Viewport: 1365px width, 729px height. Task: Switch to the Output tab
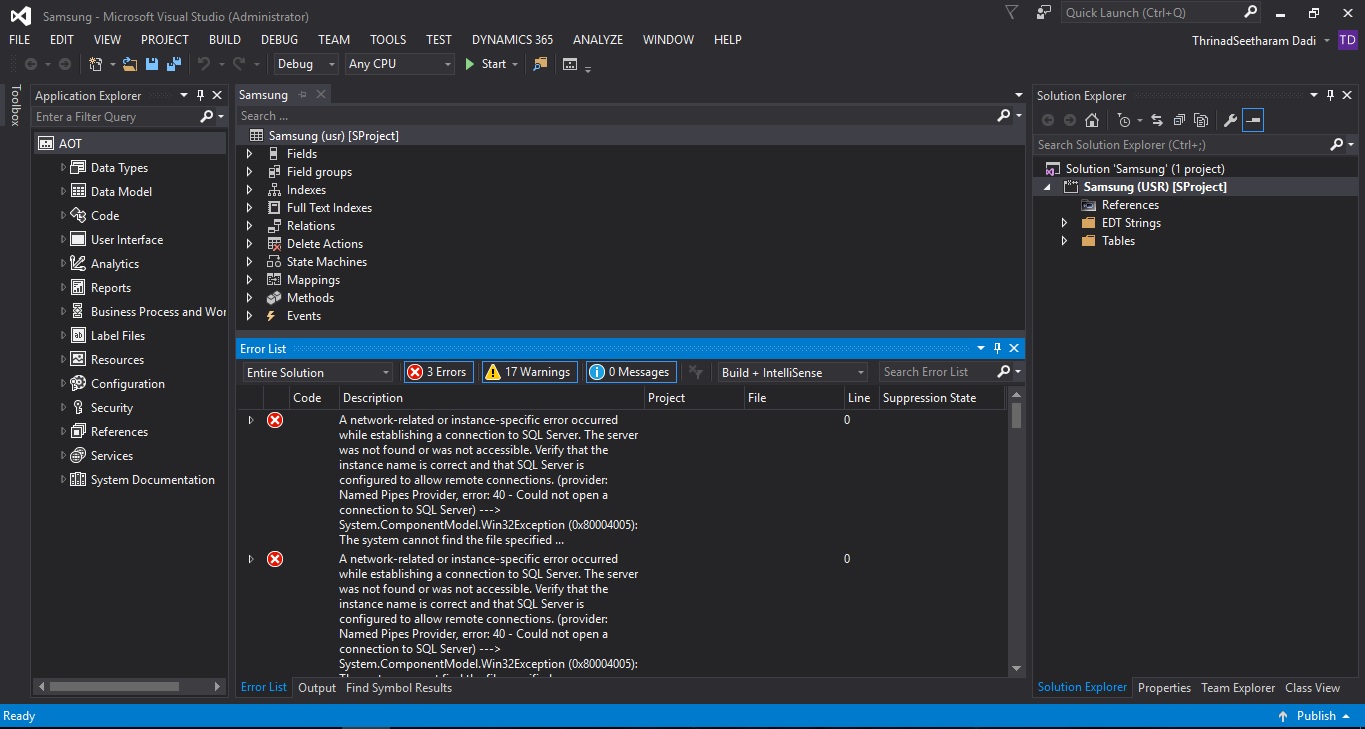click(317, 688)
